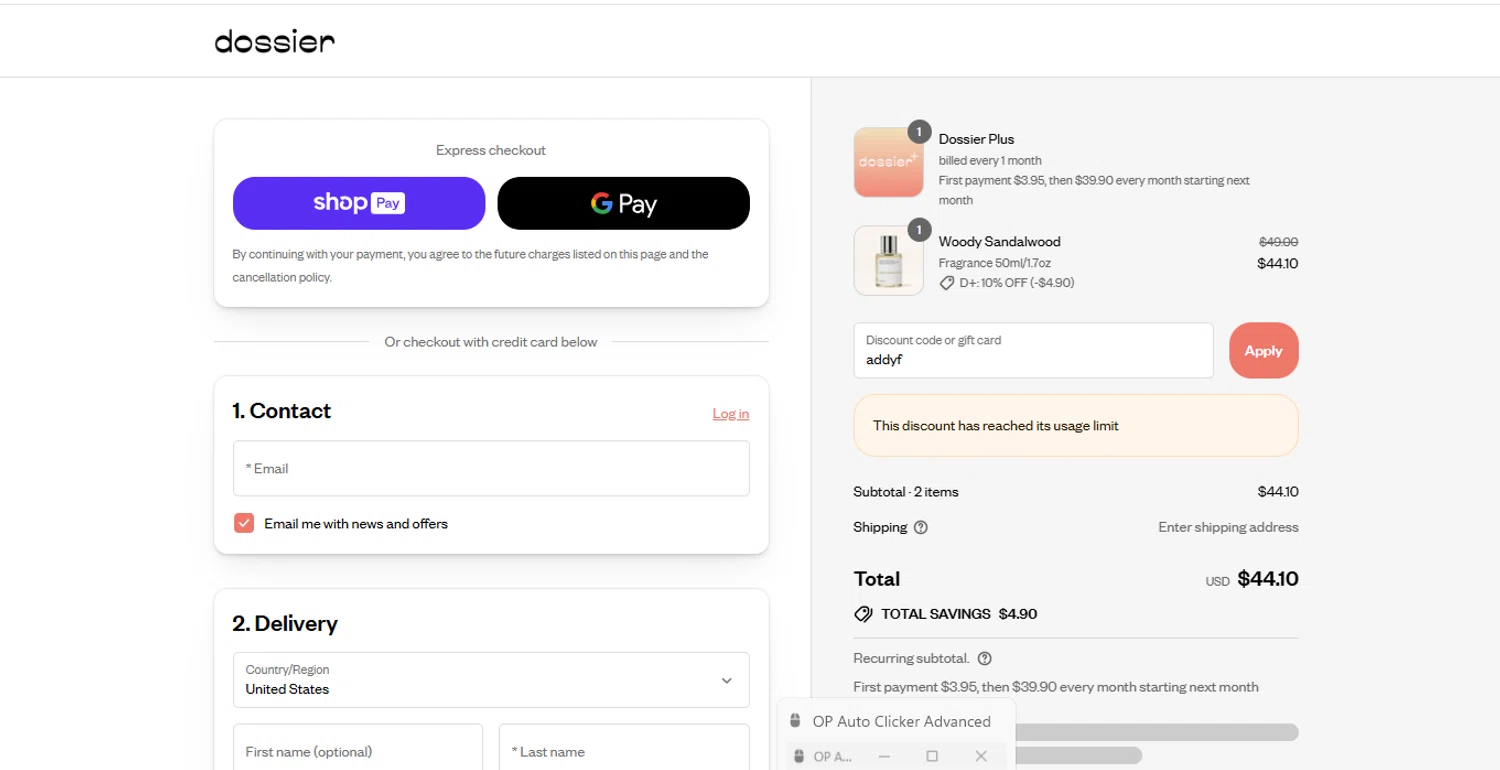Pay with Google Pay express checkout
Image resolution: width=1500 pixels, height=770 pixels.
click(624, 203)
